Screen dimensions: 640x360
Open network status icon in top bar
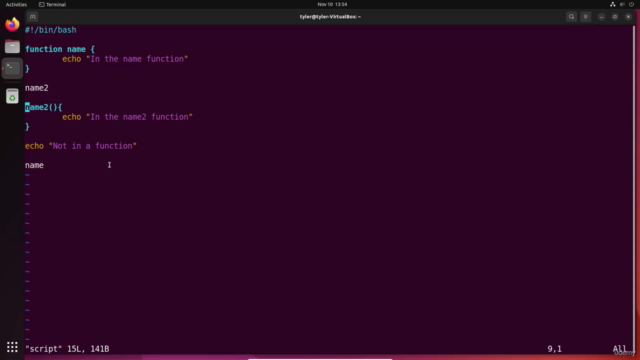613,4
